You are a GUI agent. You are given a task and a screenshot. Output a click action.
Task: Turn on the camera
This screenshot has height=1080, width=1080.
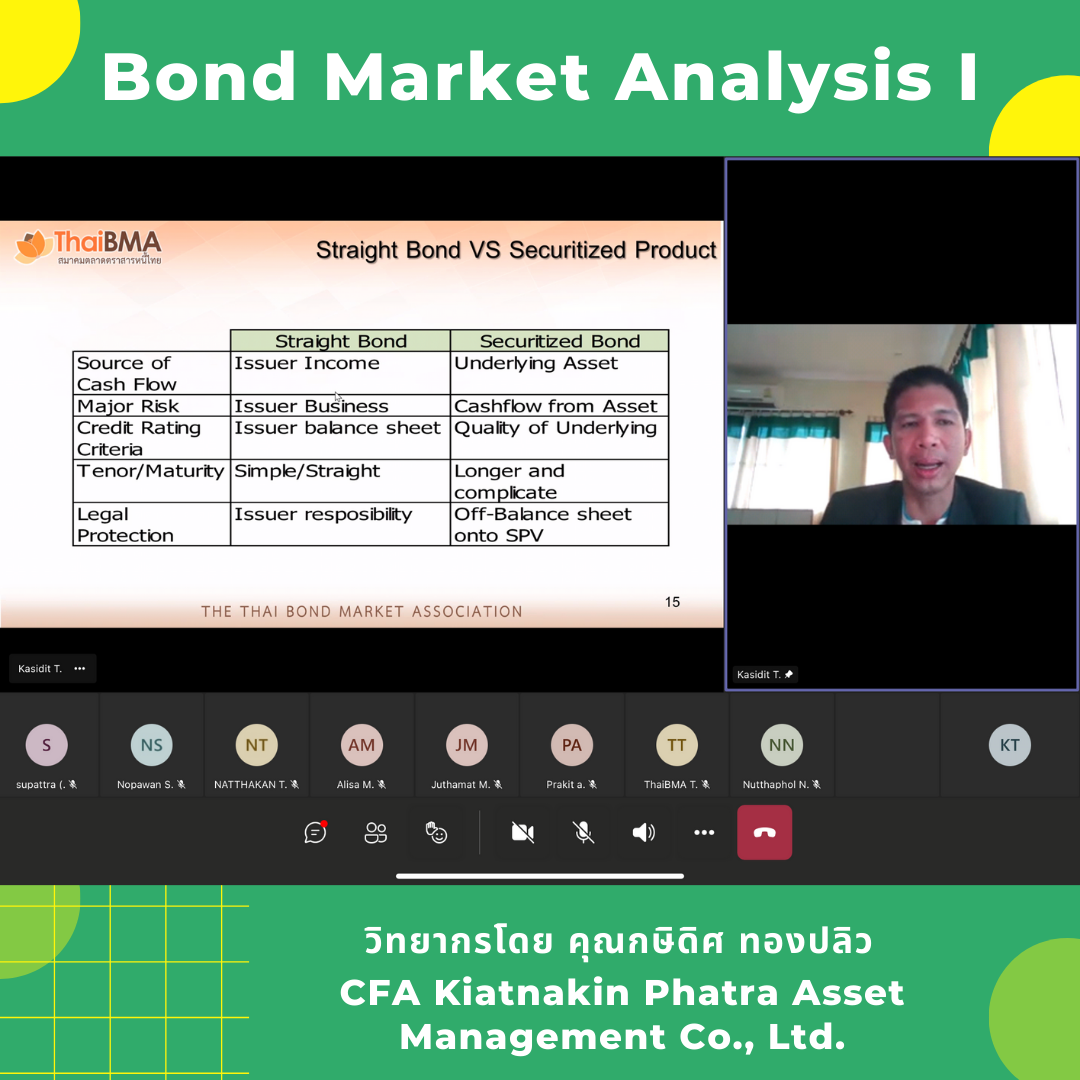click(x=522, y=832)
